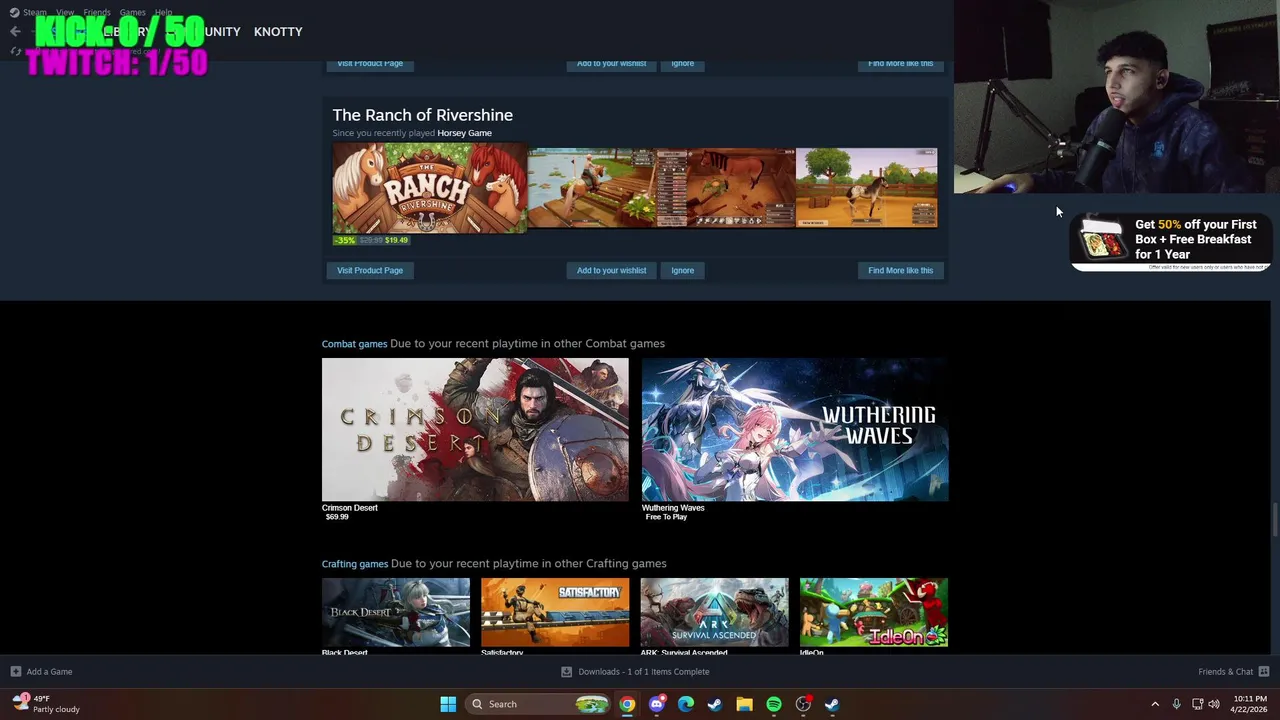The width and height of the screenshot is (1280, 720).
Task: Open the Help menu
Action: tap(163, 13)
